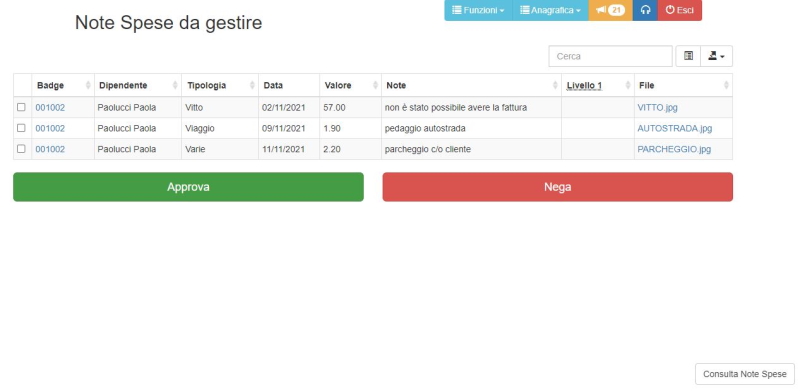Click the Data column header
800x391 pixels.
(x=289, y=85)
